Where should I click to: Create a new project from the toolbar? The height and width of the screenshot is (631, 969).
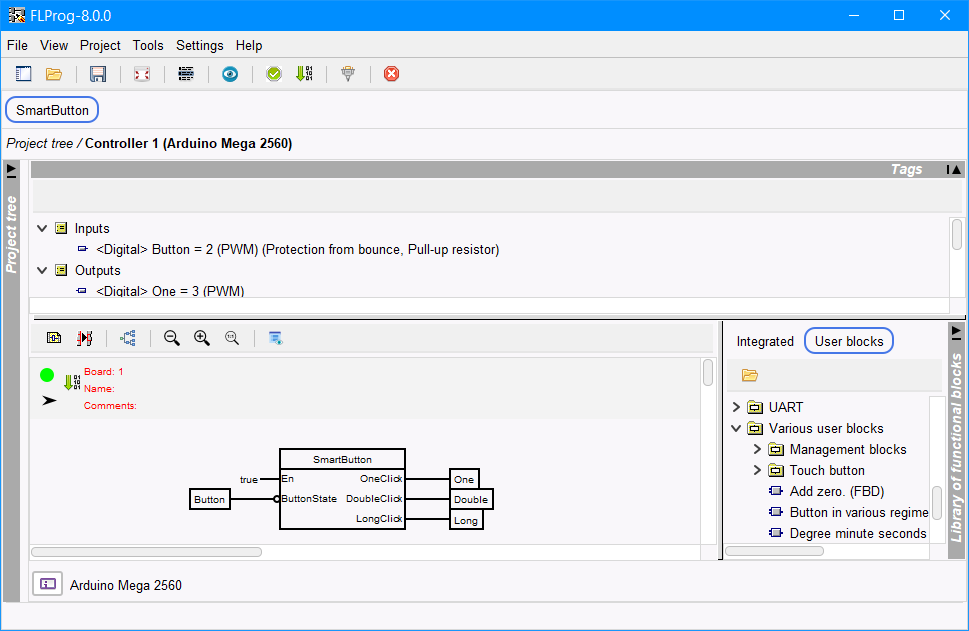(x=23, y=74)
